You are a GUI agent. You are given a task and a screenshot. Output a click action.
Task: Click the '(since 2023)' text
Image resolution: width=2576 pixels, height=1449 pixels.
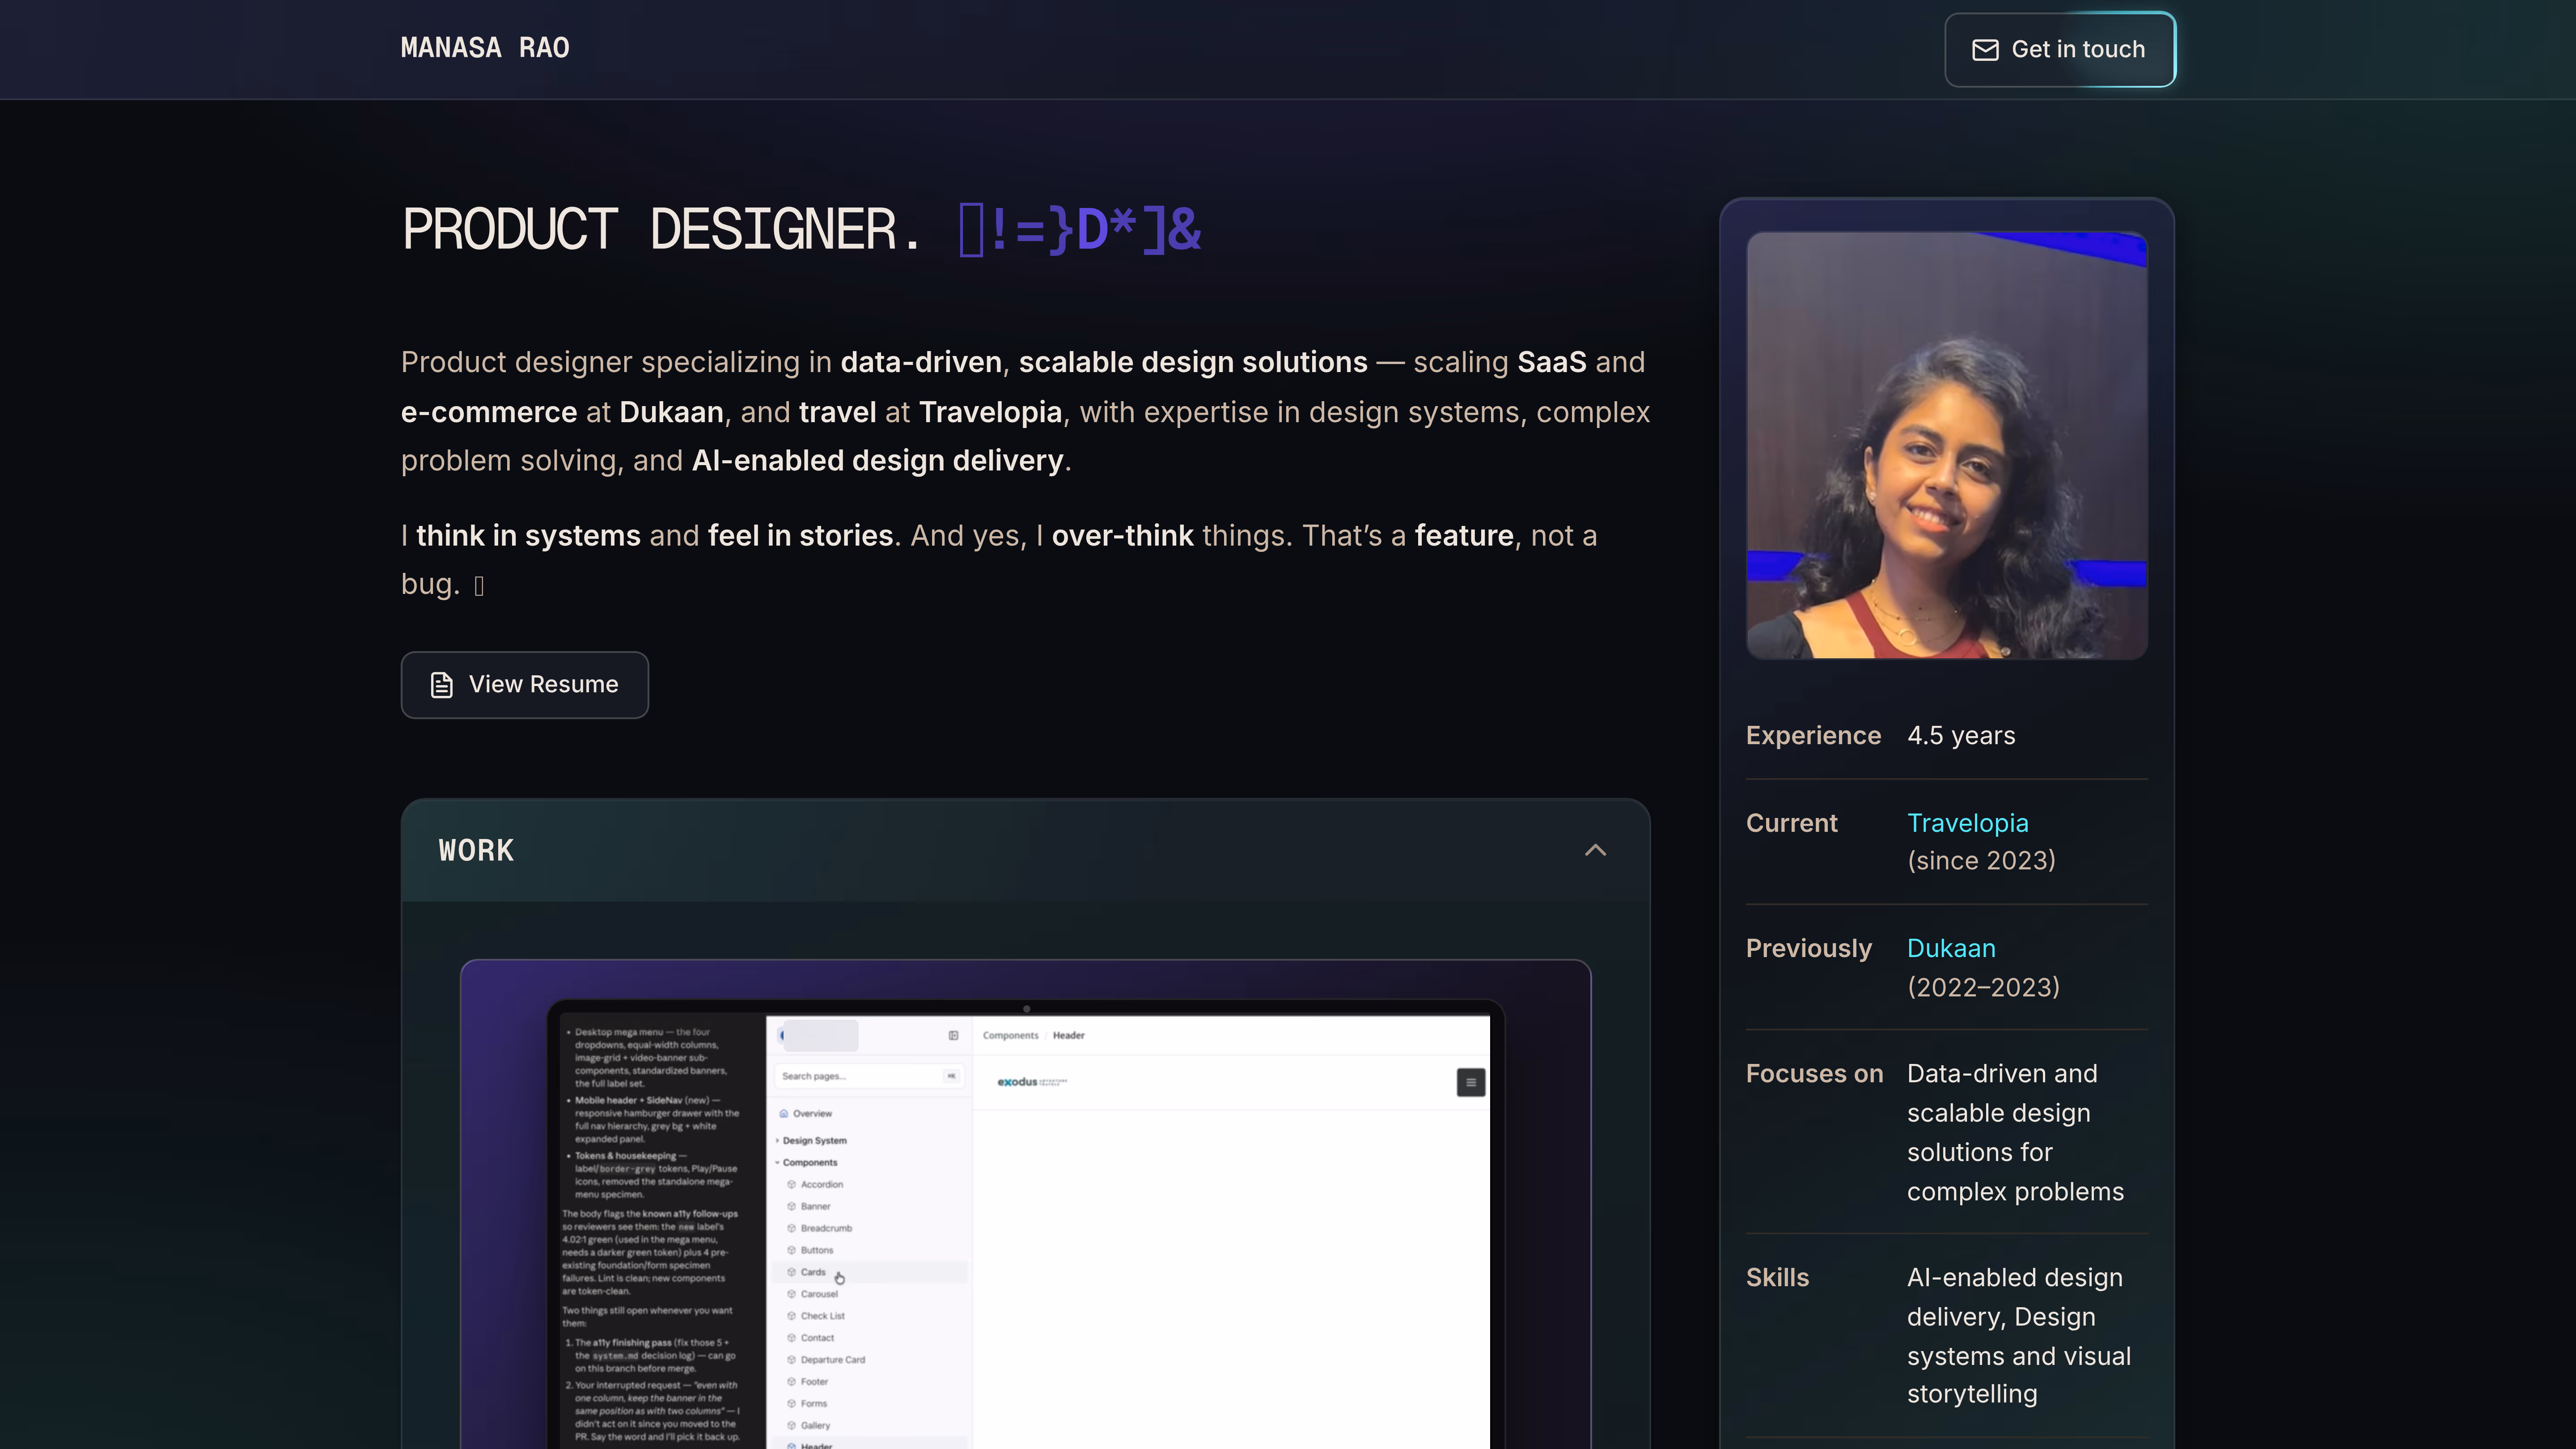coord(1981,861)
